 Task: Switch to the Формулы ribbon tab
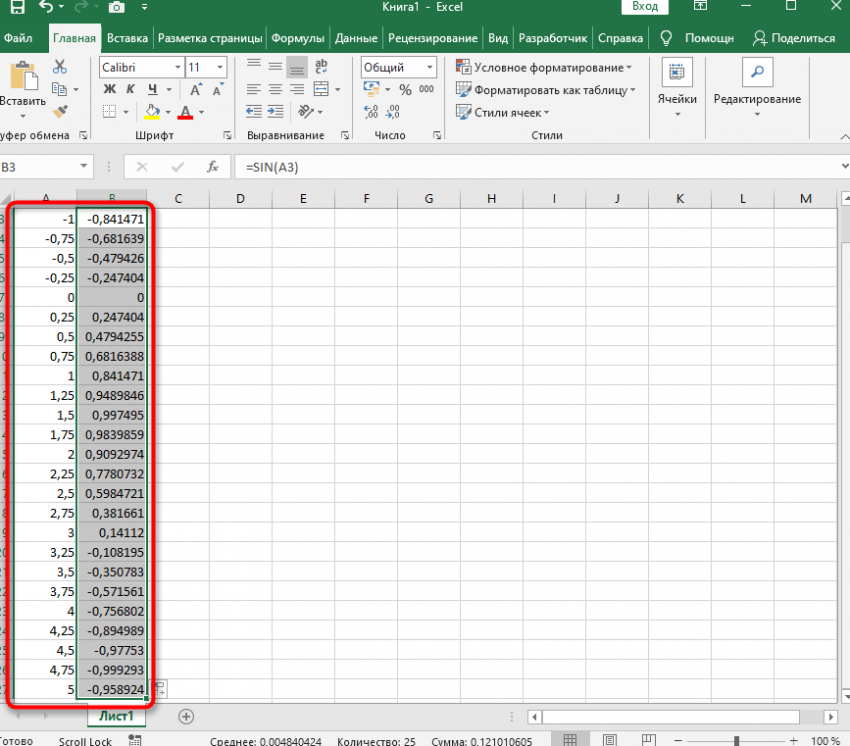click(298, 38)
